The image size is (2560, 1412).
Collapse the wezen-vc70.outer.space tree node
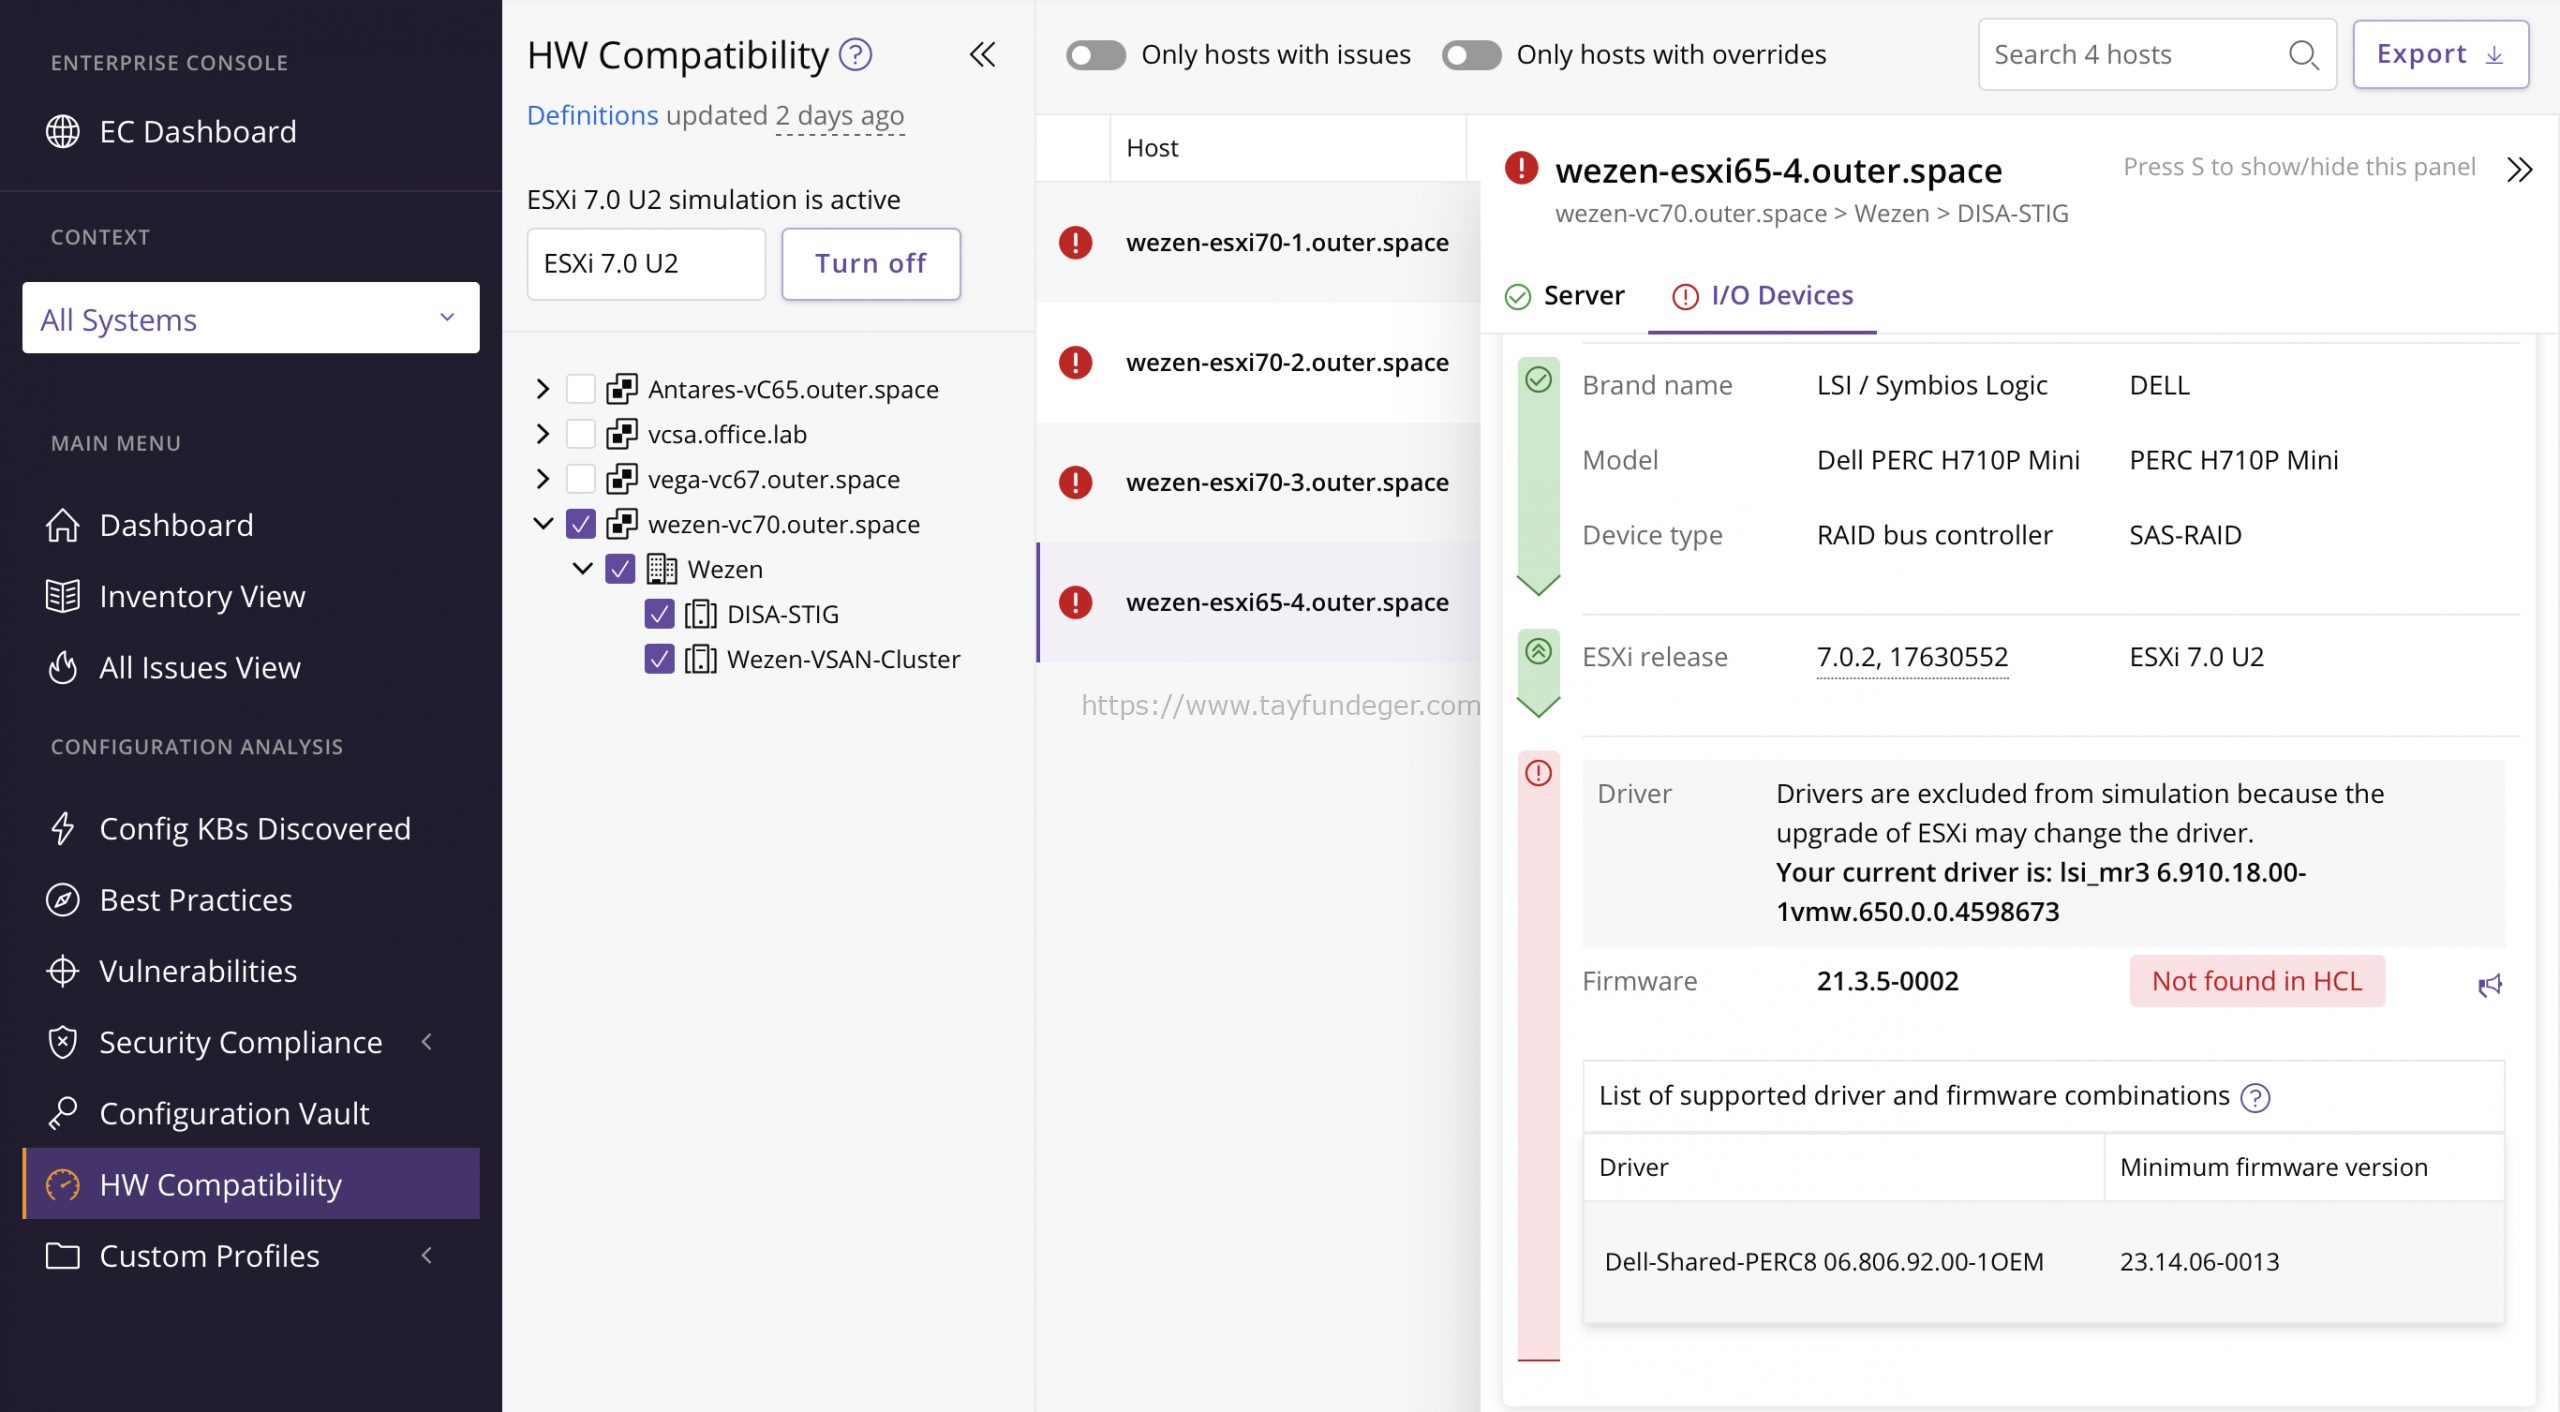point(542,524)
